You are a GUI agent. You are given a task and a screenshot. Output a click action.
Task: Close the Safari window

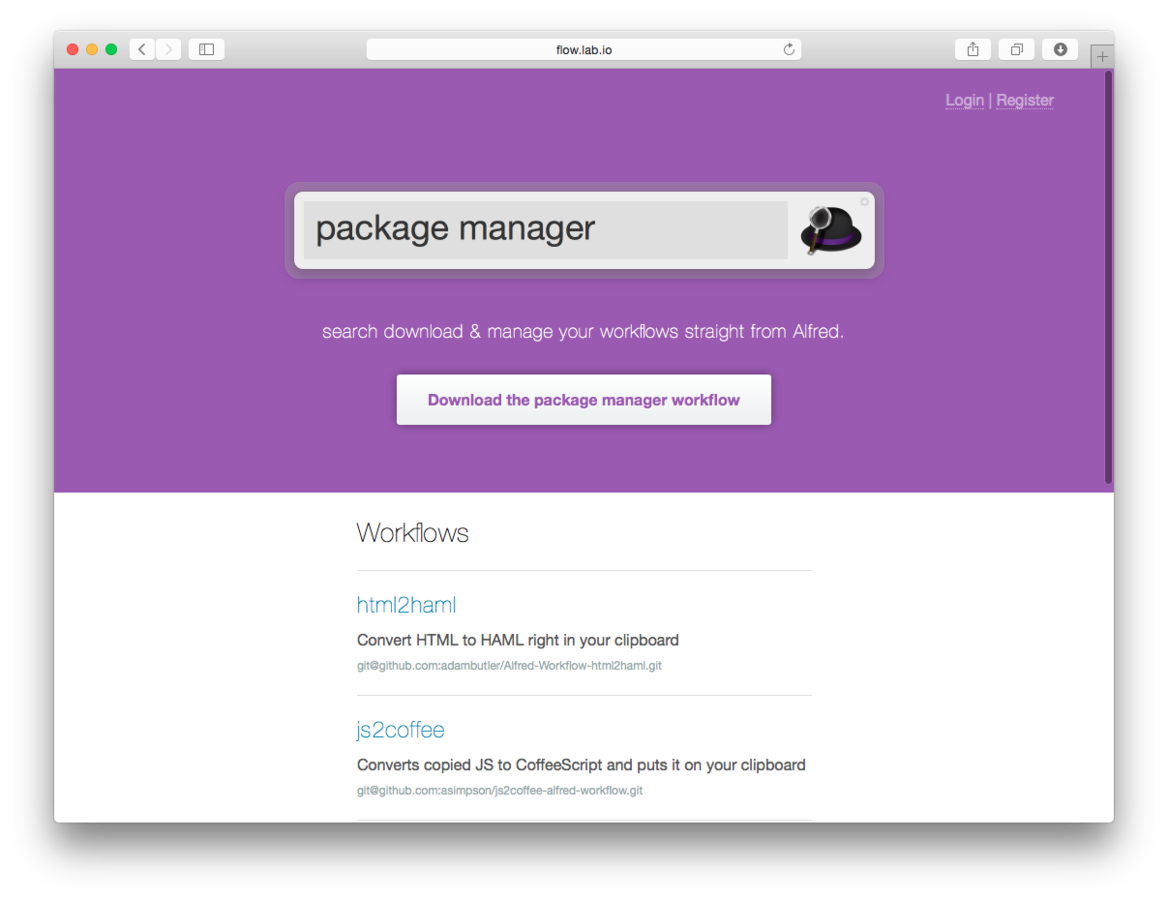tap(72, 49)
